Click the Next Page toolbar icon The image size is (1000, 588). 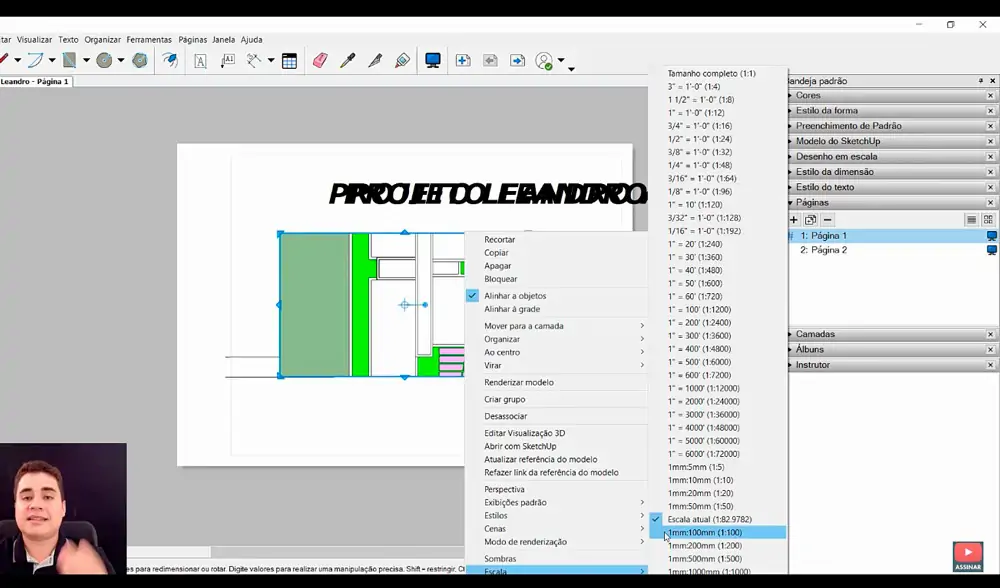tap(517, 61)
